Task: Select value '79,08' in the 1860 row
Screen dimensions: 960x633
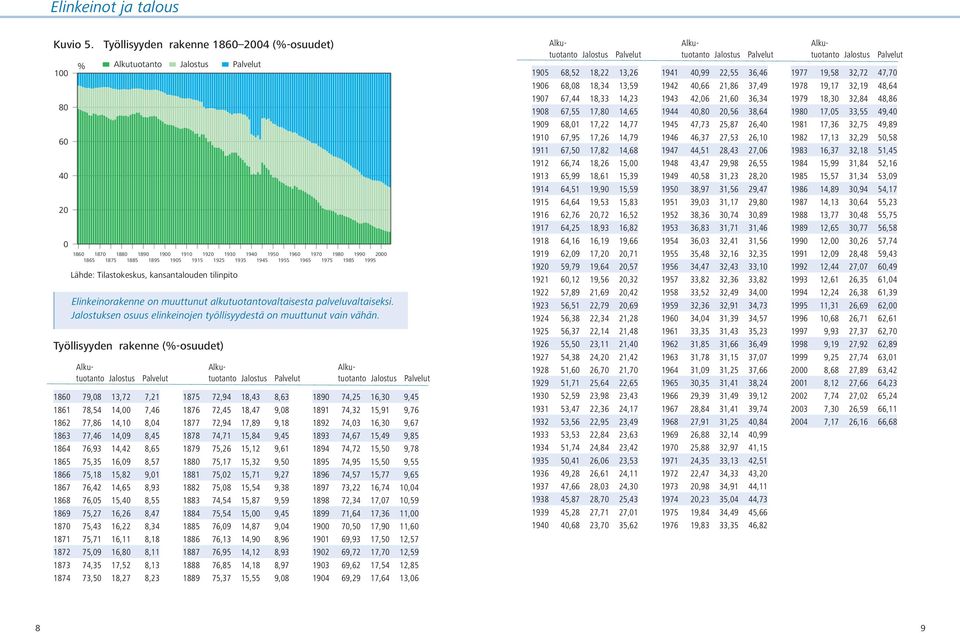Action: pyautogui.click(x=92, y=397)
